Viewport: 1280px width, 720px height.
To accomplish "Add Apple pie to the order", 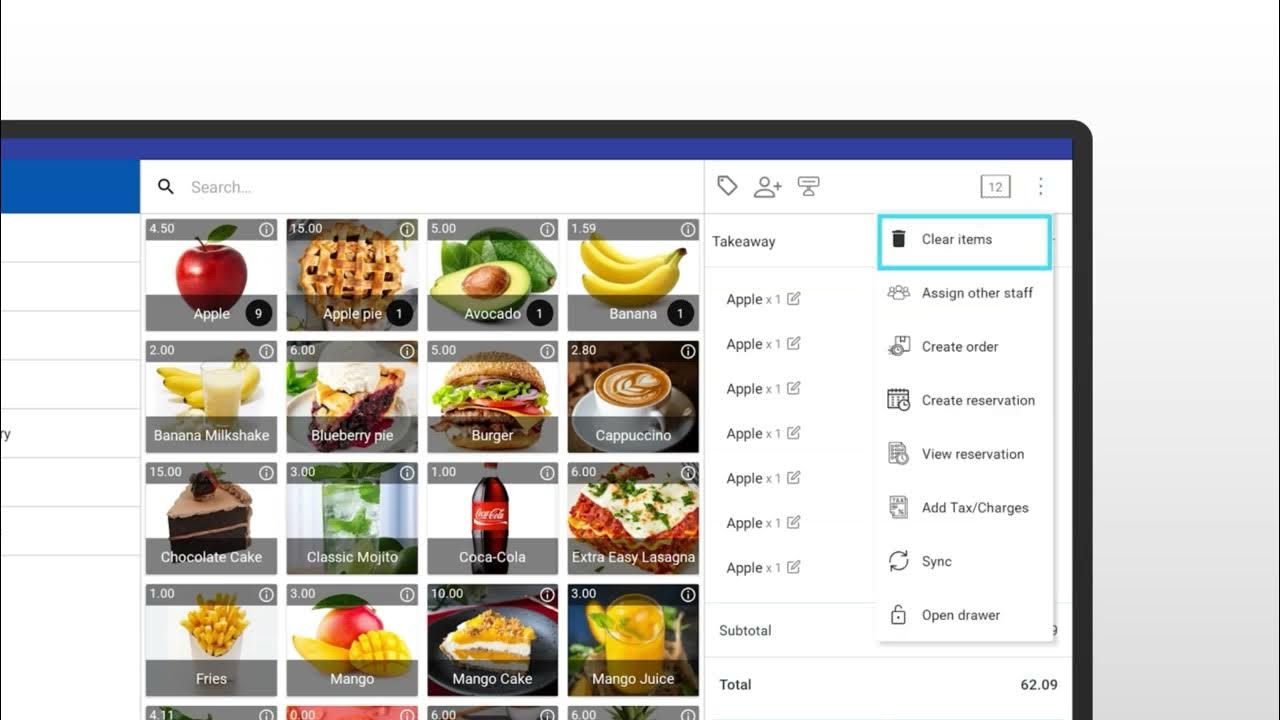I will (x=352, y=275).
